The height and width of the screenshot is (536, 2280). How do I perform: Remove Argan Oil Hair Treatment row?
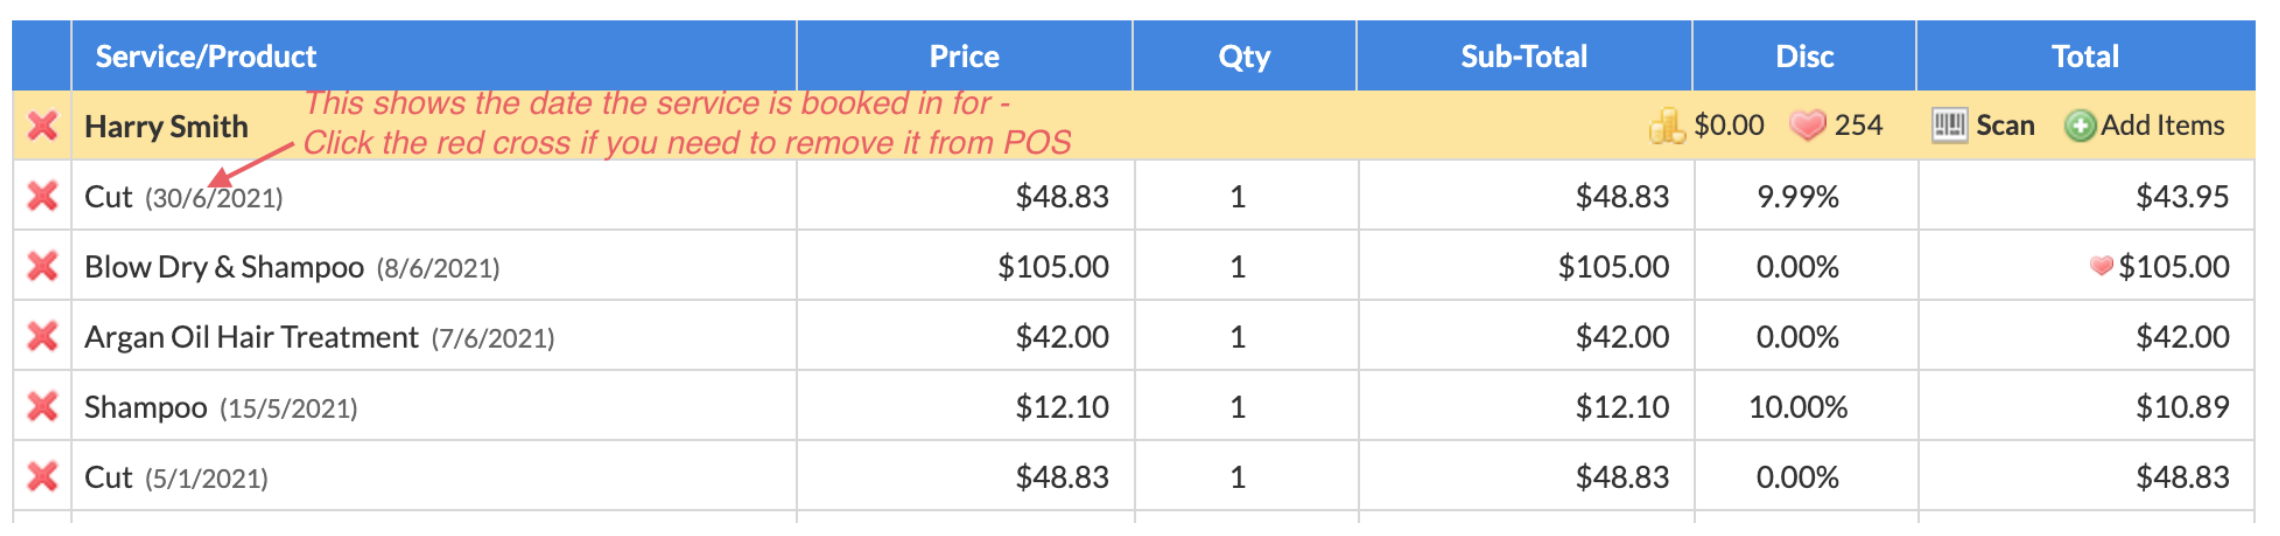click(42, 336)
